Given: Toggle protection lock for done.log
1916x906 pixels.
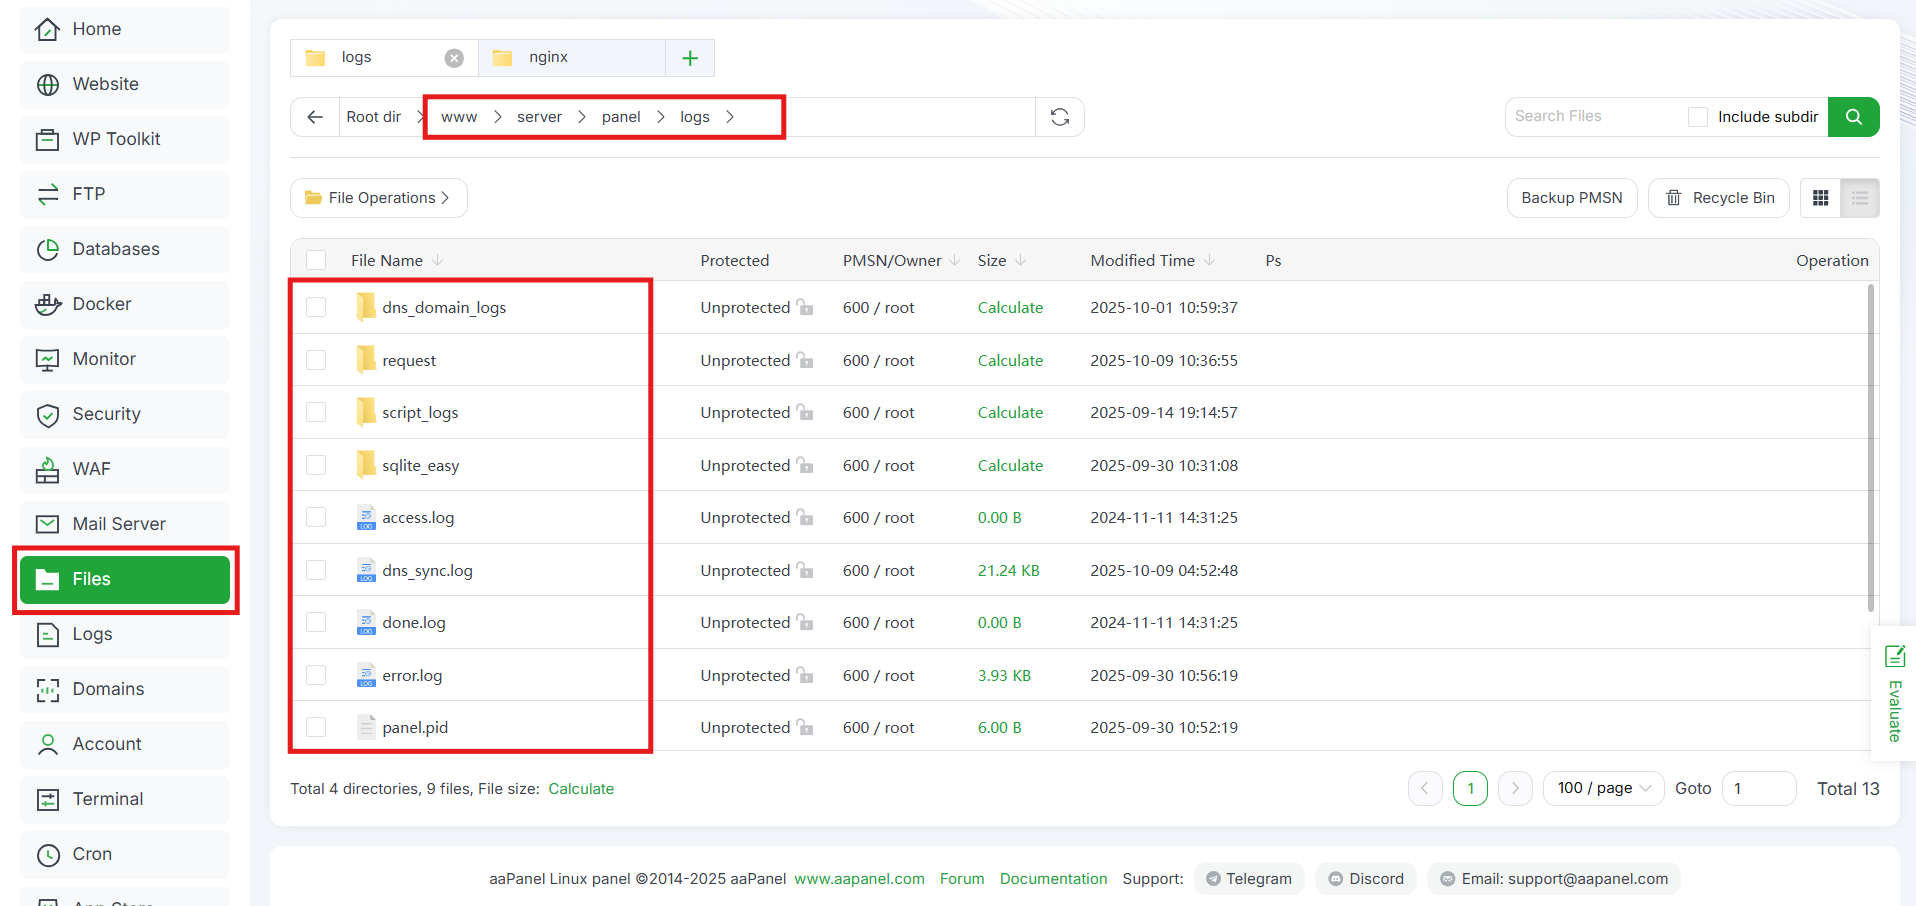Looking at the screenshot, I should 805,622.
